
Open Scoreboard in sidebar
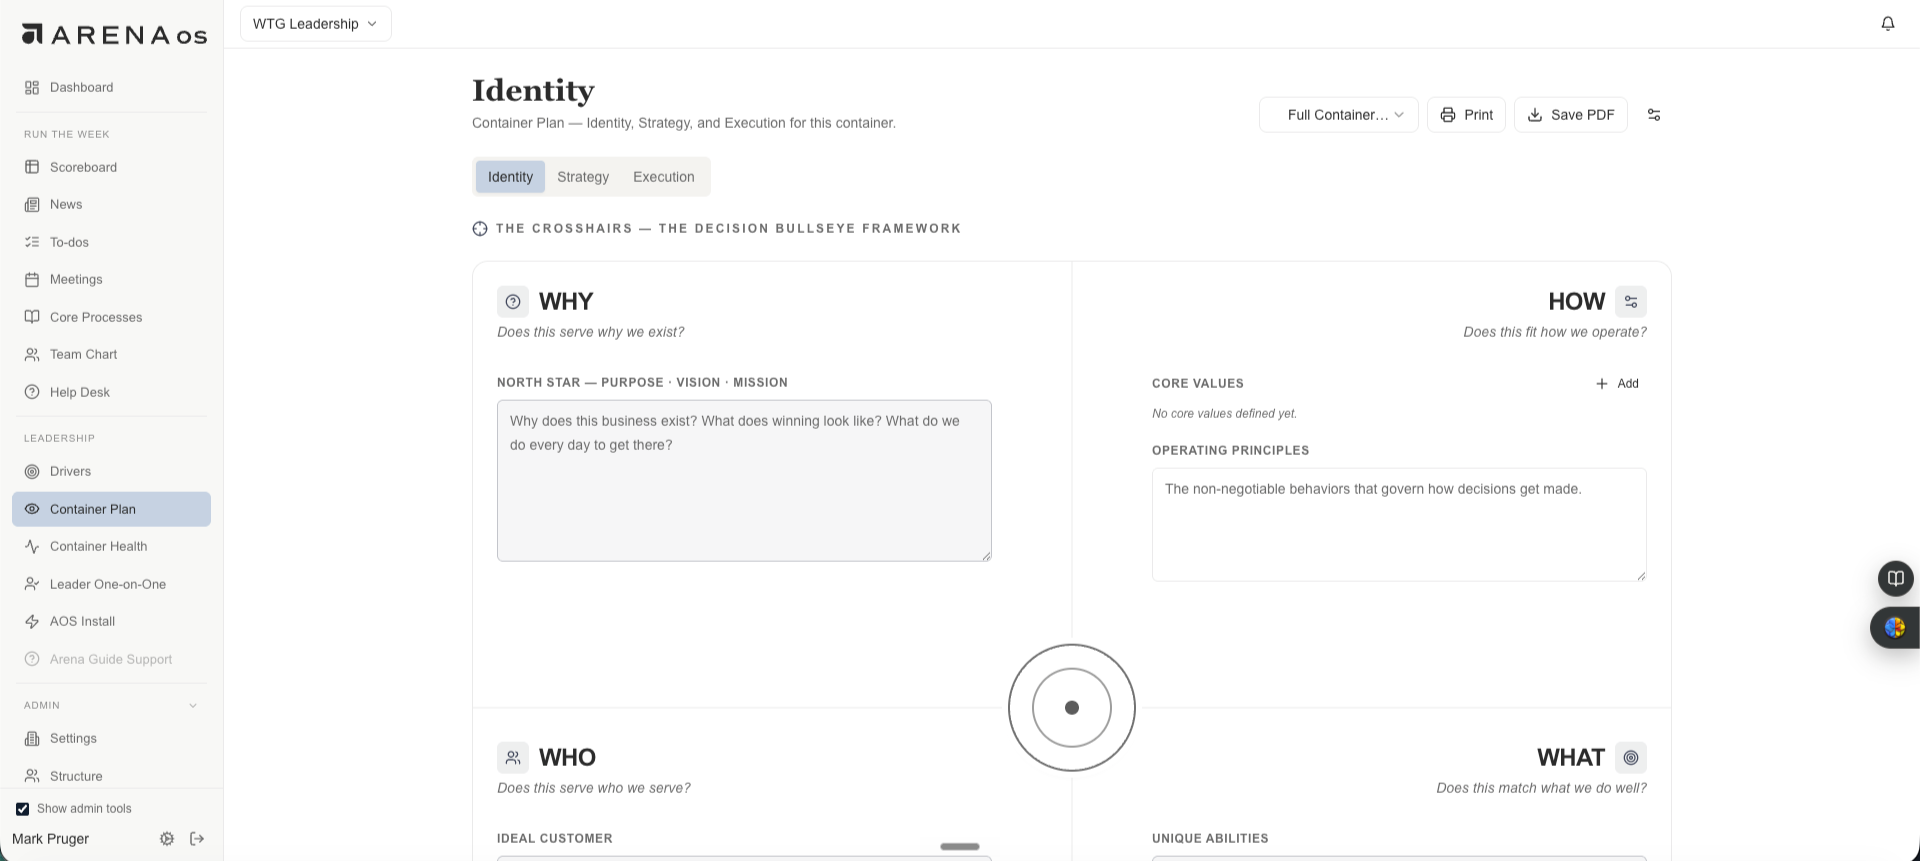[111, 167]
